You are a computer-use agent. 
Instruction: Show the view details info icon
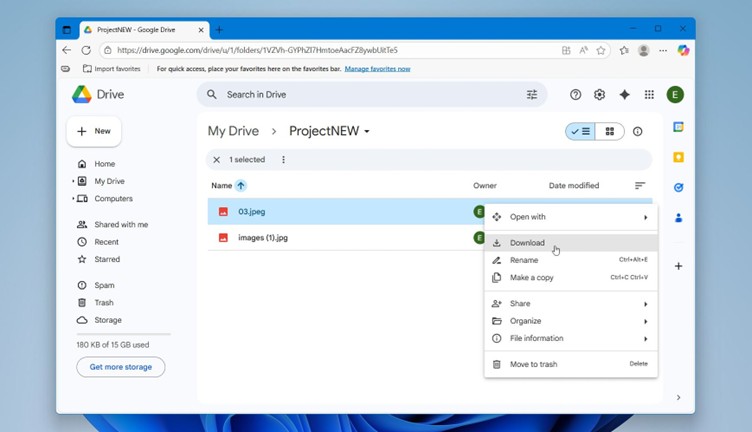[x=638, y=131]
